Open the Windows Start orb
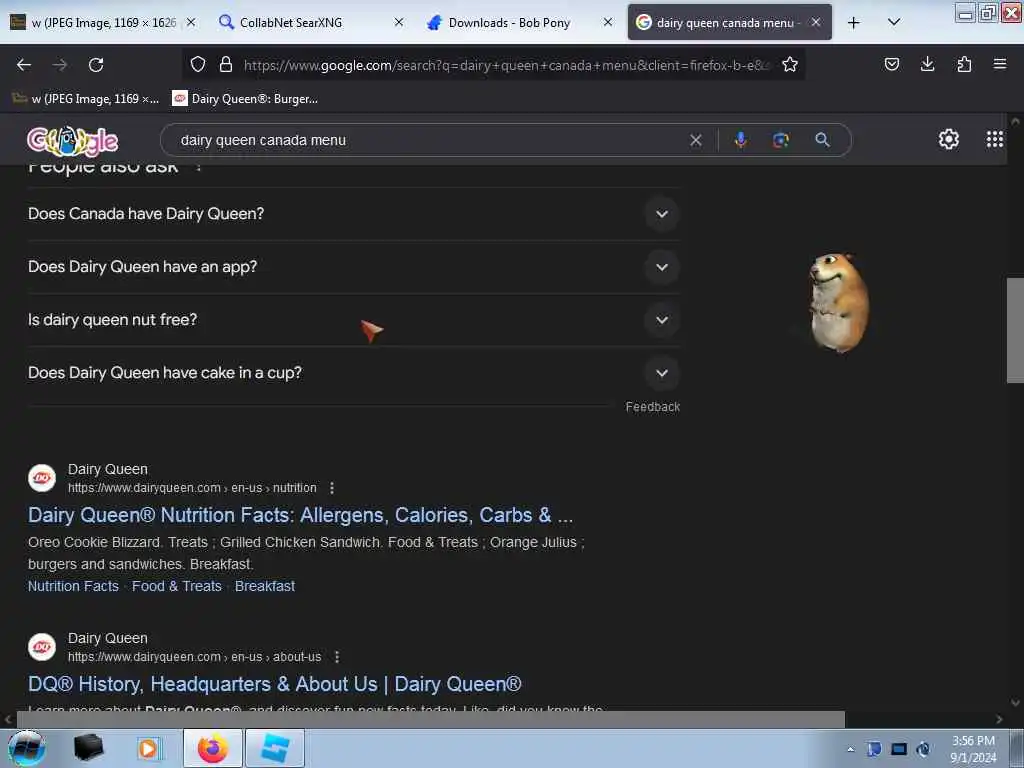Image resolution: width=1024 pixels, height=768 pixels. click(x=27, y=748)
